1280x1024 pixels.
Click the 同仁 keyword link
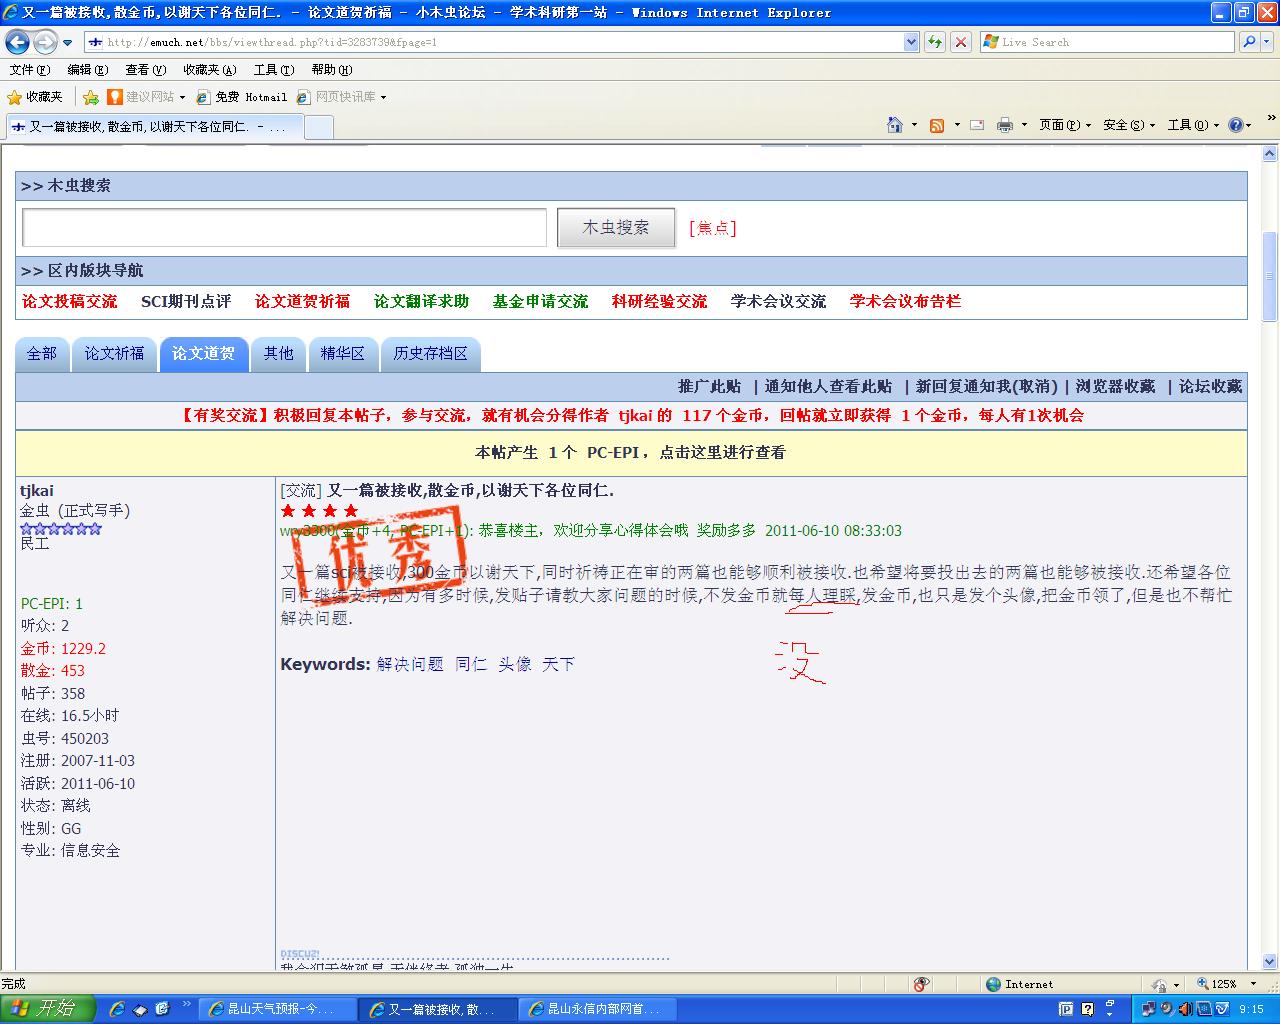pyautogui.click(x=471, y=664)
